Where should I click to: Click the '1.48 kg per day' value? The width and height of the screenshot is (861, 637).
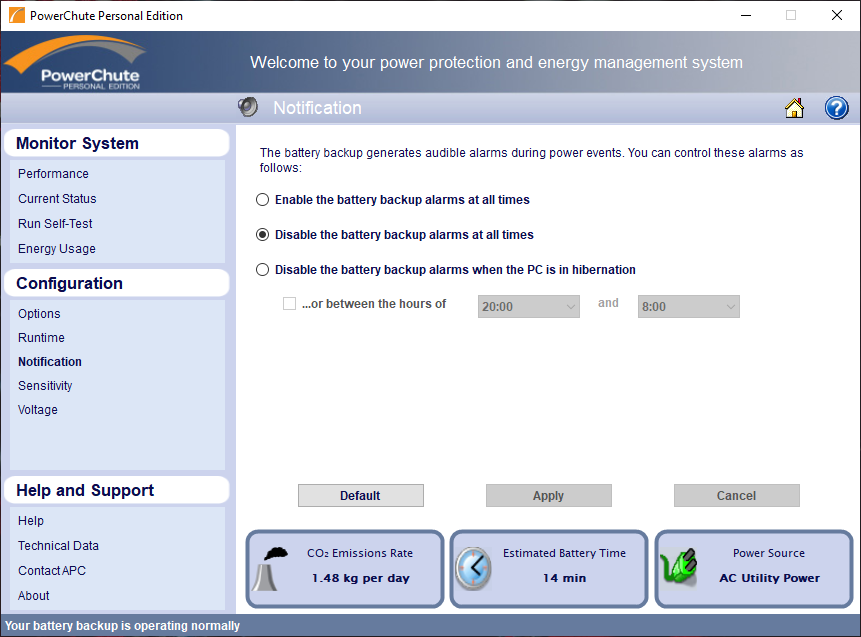[361, 578]
